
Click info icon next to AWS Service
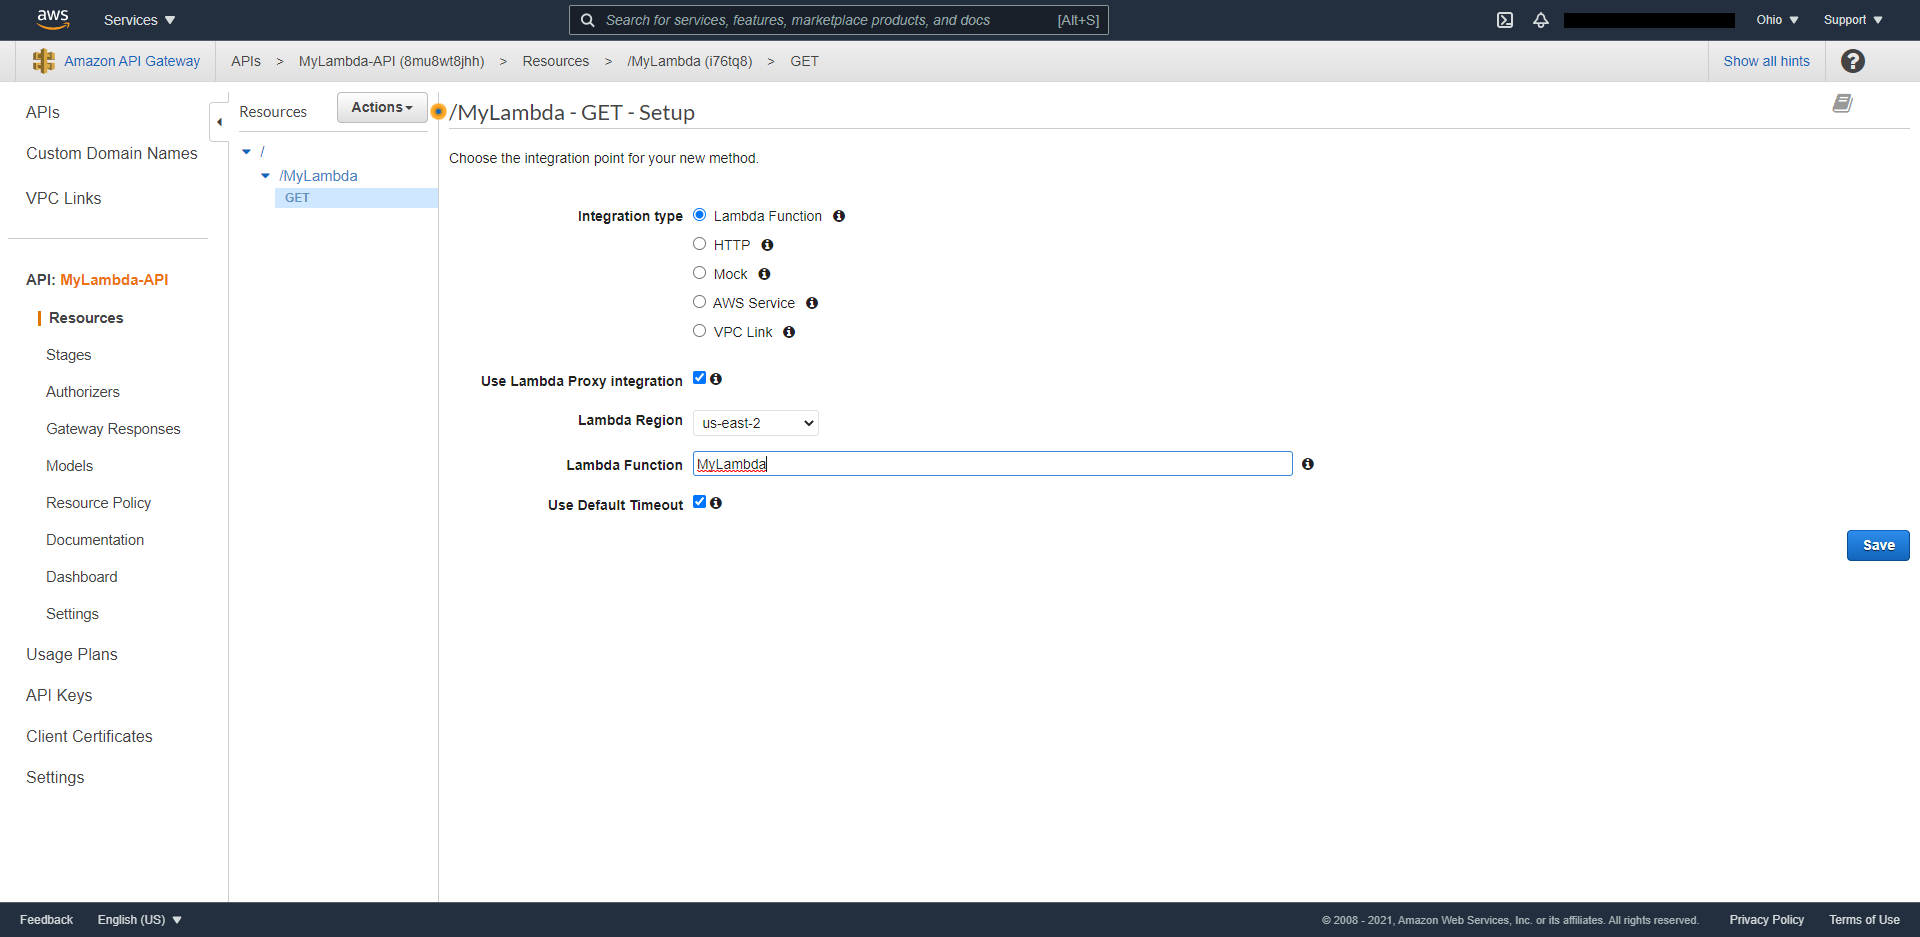812,303
